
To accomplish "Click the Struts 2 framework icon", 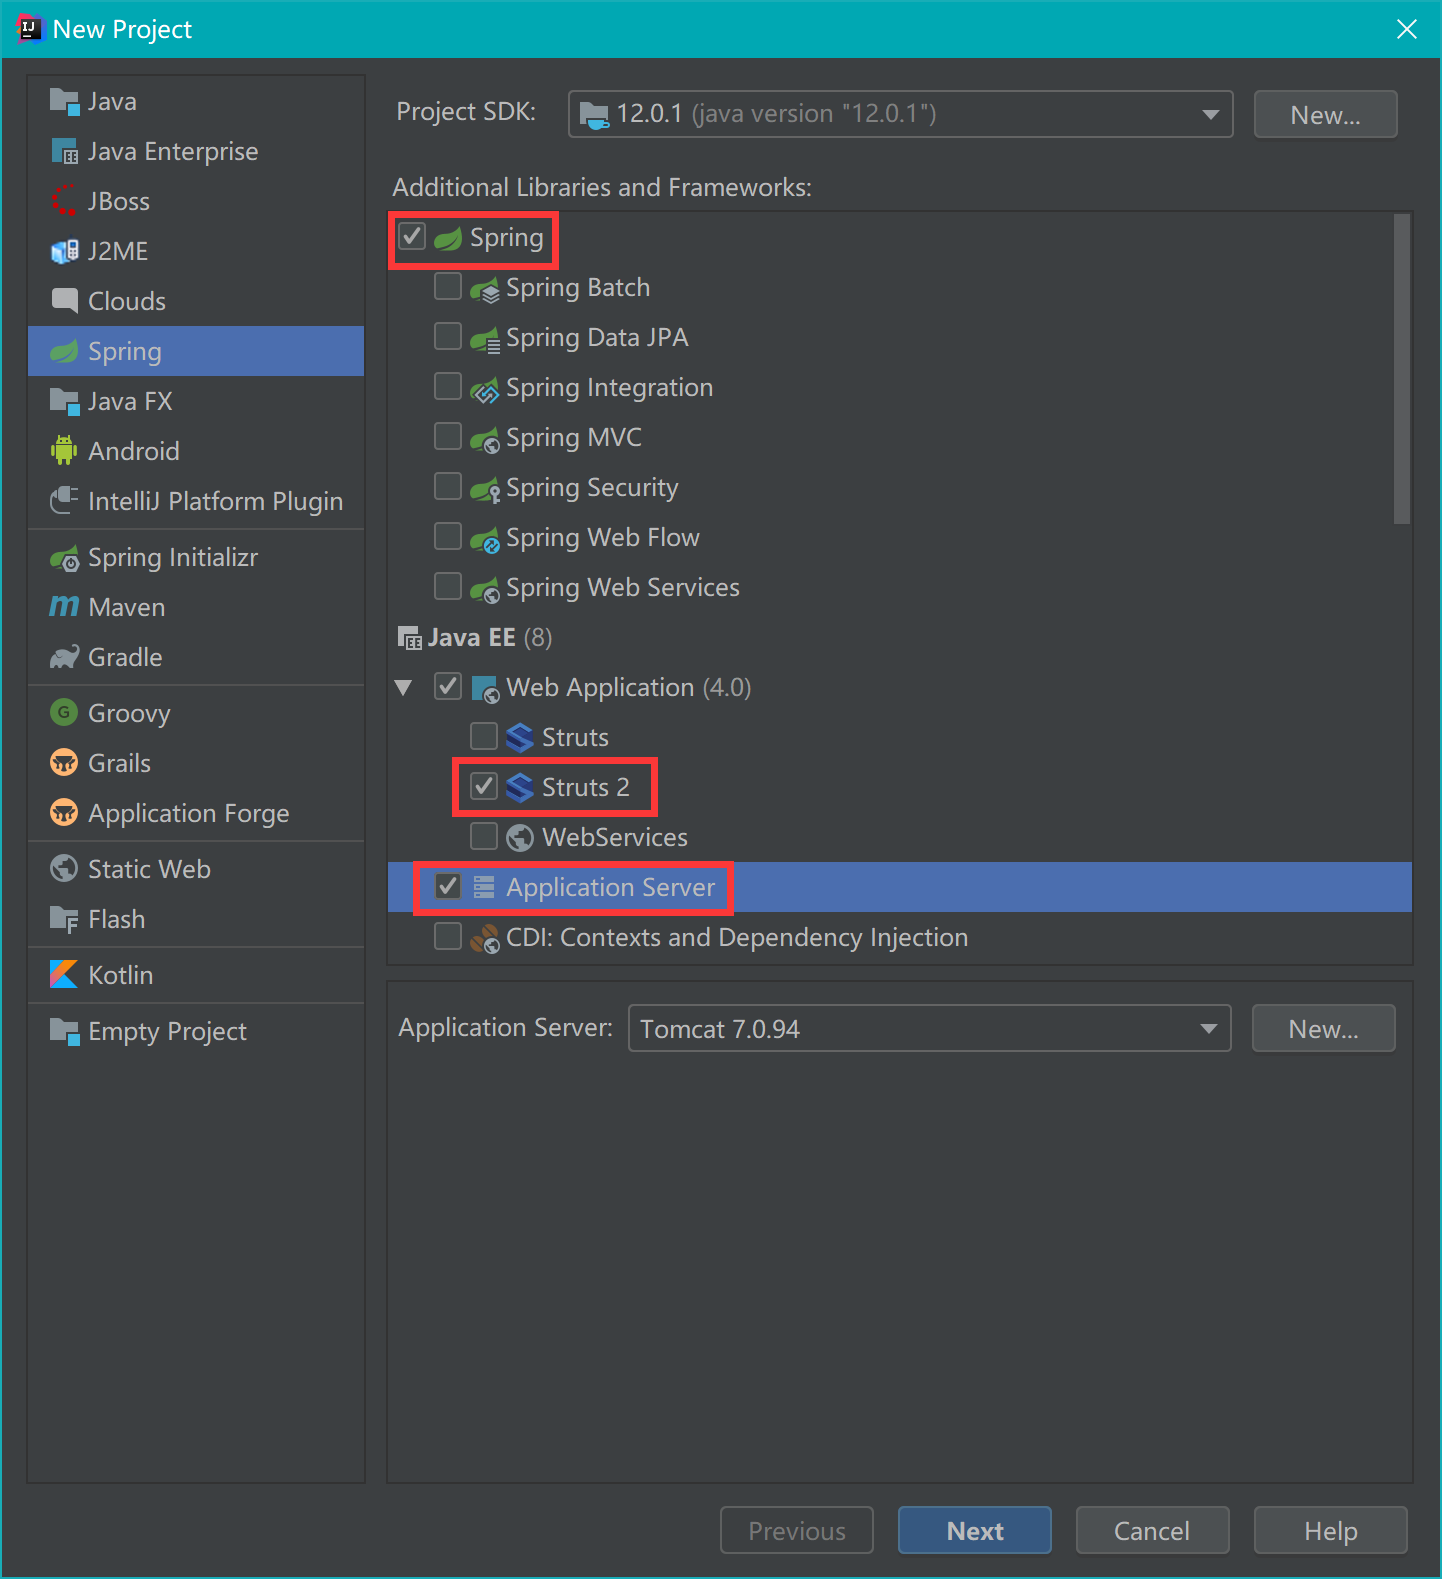I will click(520, 787).
